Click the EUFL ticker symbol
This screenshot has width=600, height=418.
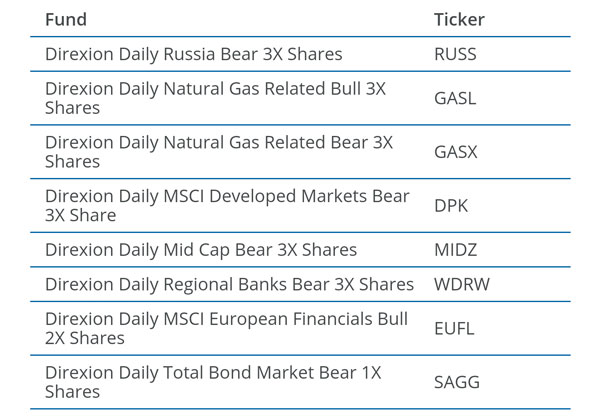[455, 329]
